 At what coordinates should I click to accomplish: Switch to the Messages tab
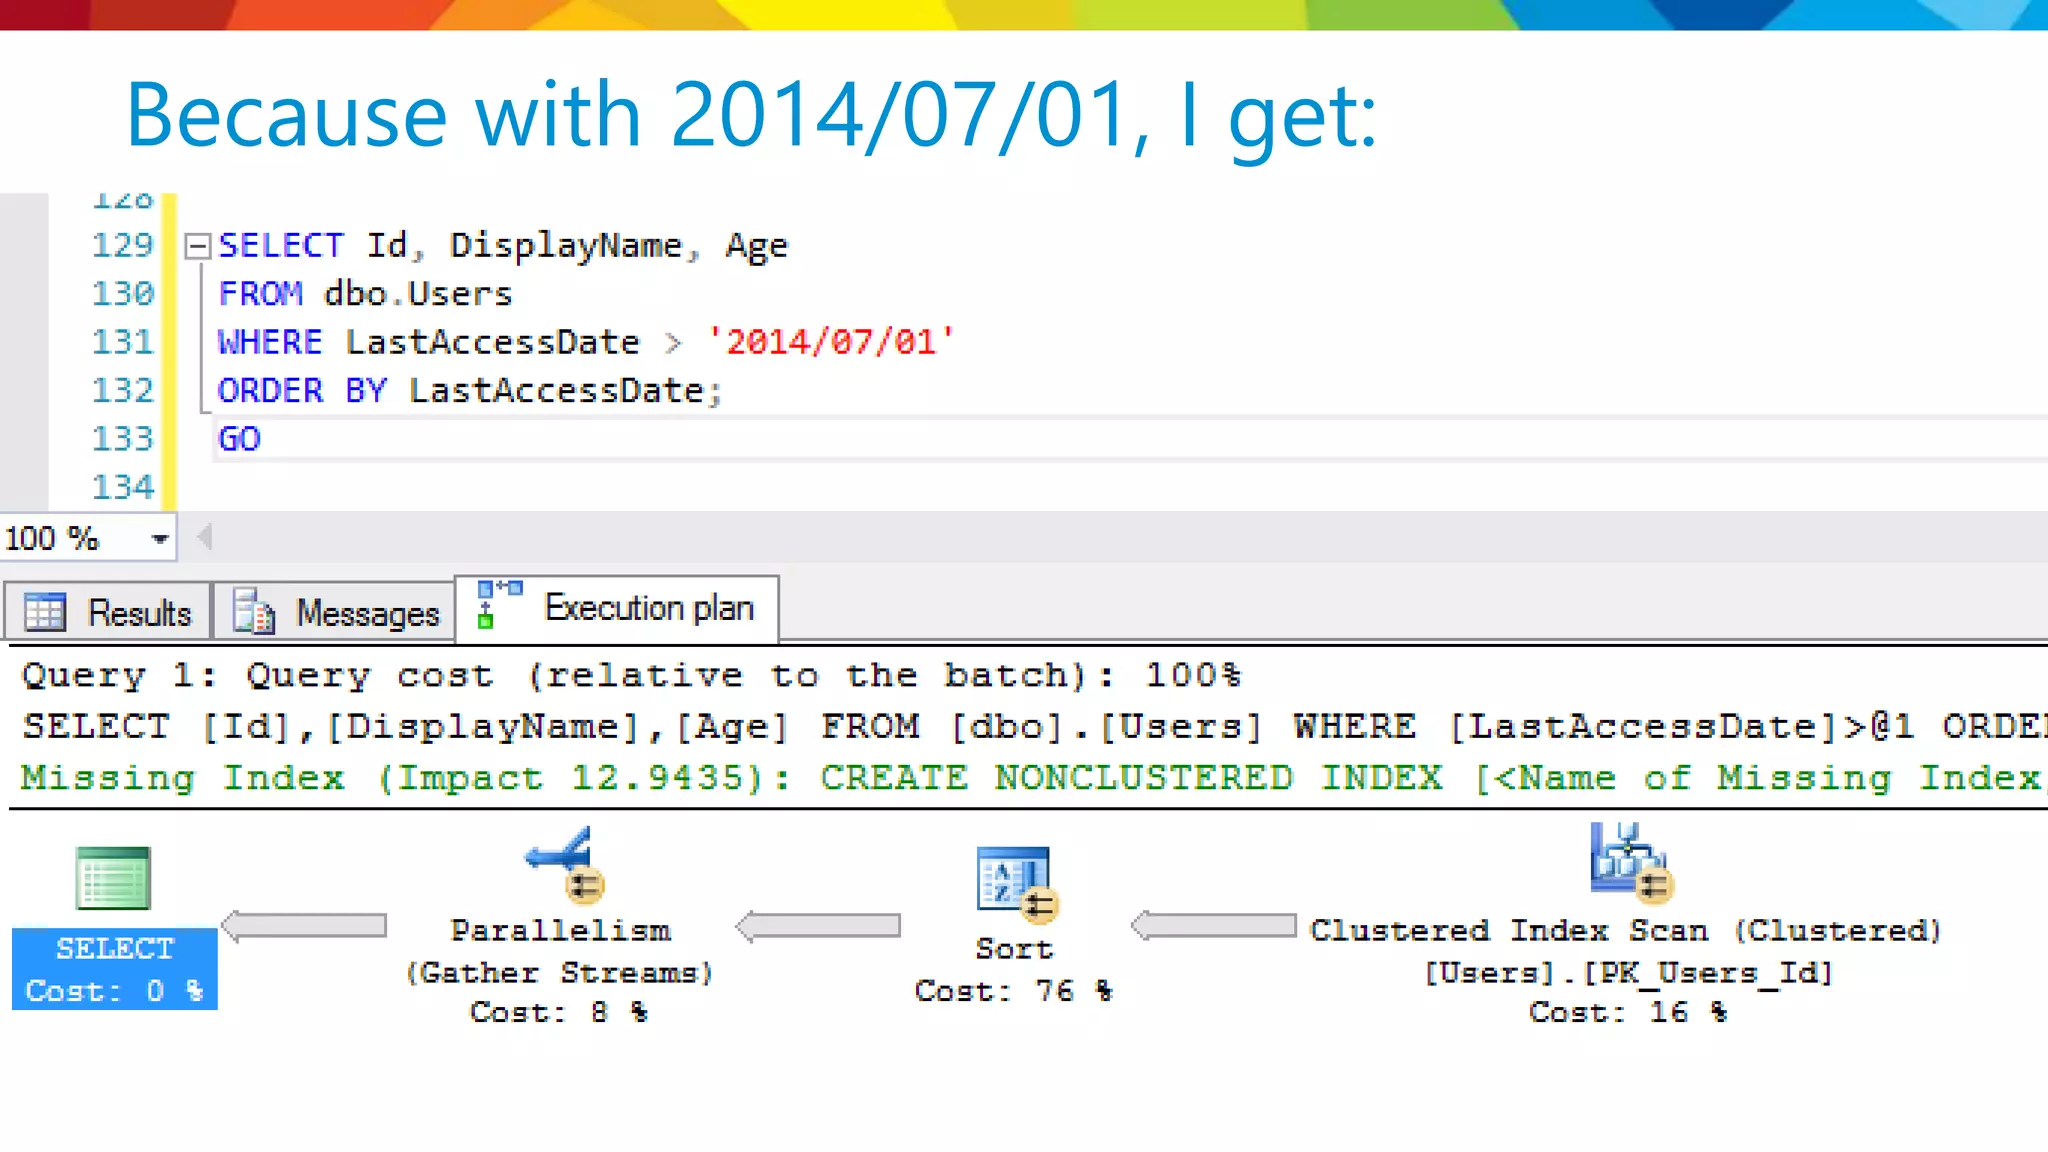(x=366, y=612)
